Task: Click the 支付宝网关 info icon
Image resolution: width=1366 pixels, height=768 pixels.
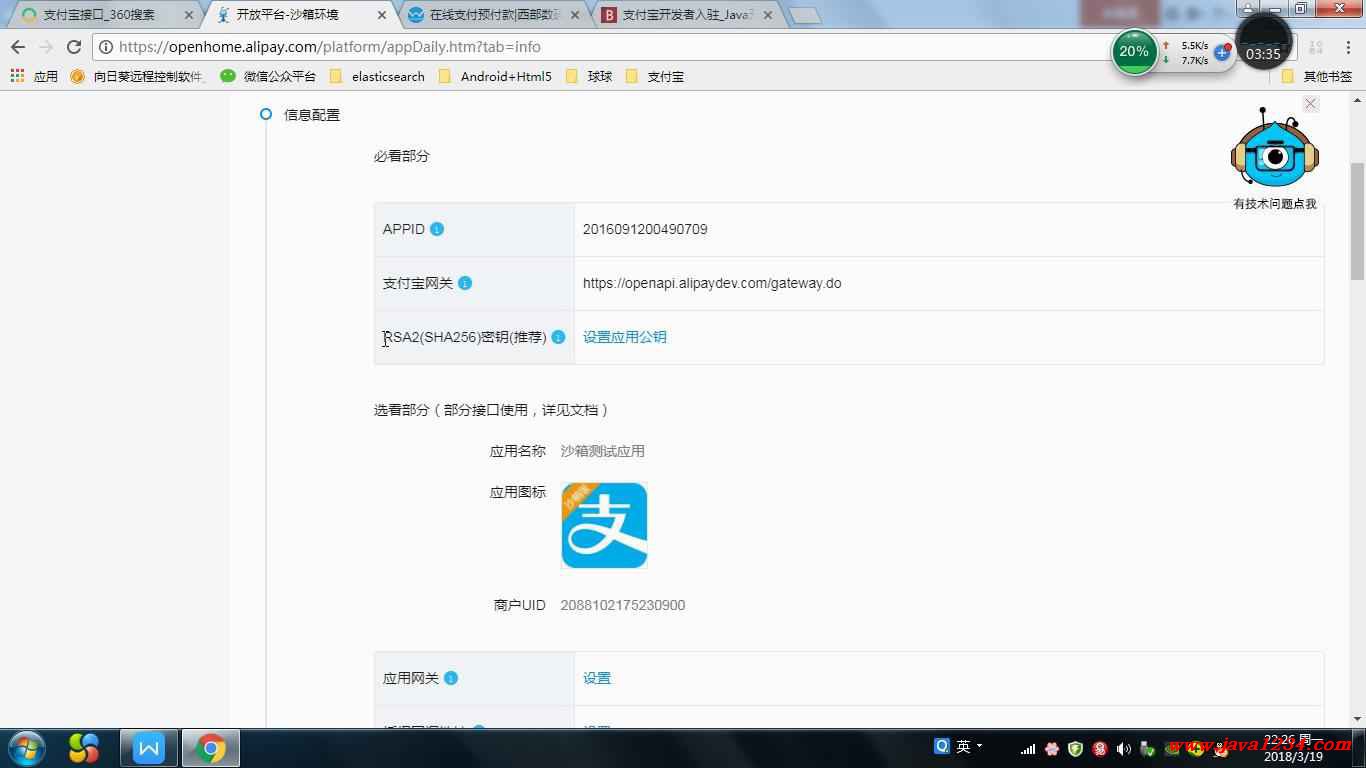Action: 465,283
